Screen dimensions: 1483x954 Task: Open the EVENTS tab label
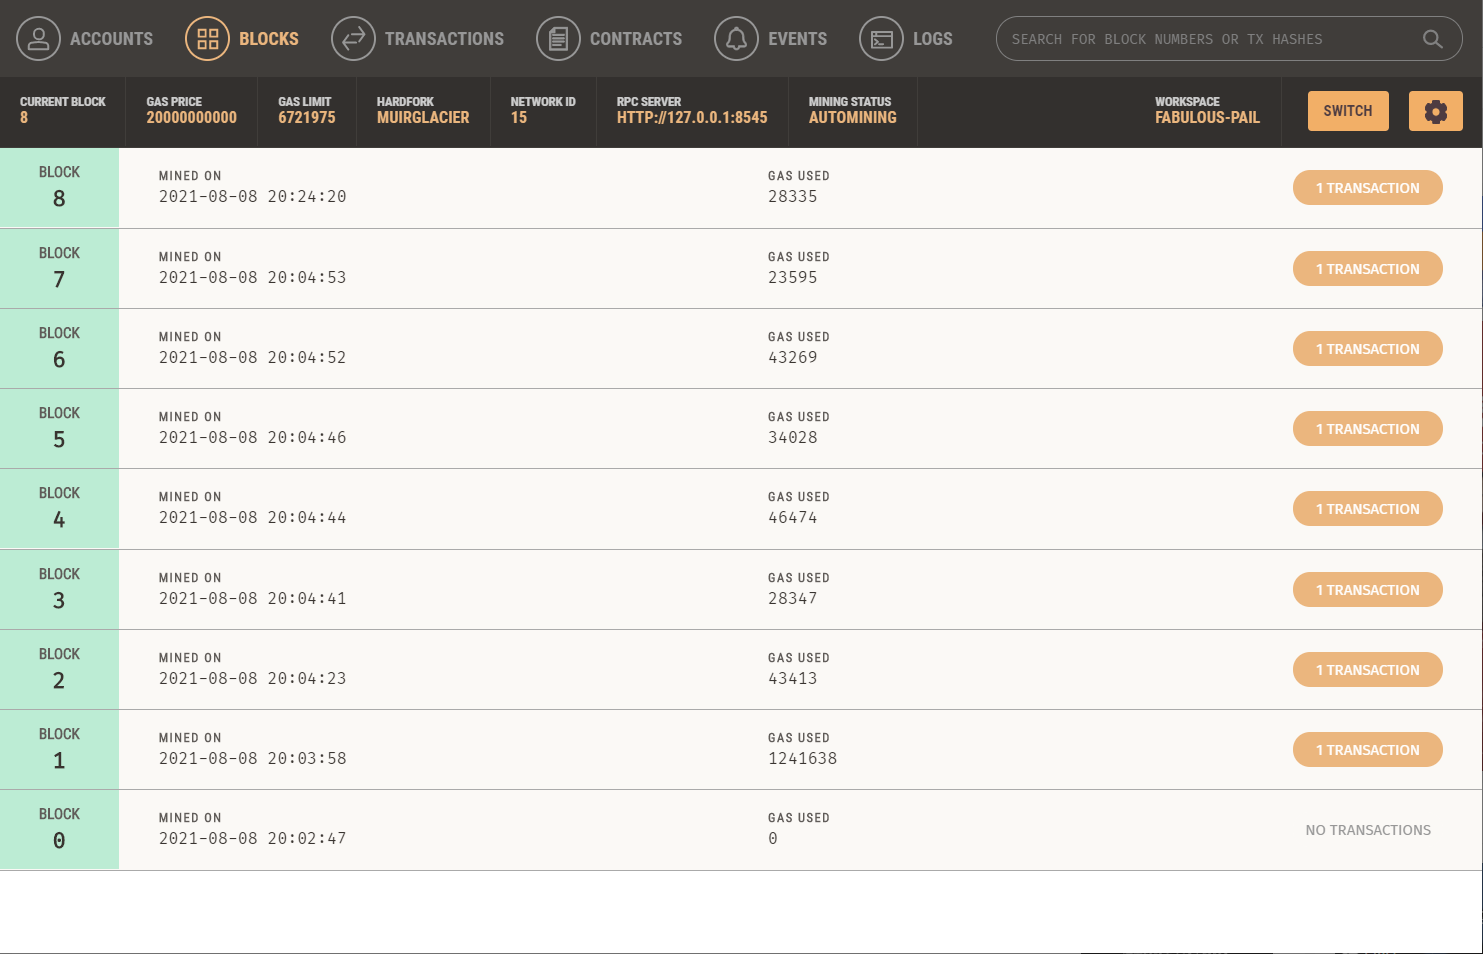pyautogui.click(x=798, y=39)
